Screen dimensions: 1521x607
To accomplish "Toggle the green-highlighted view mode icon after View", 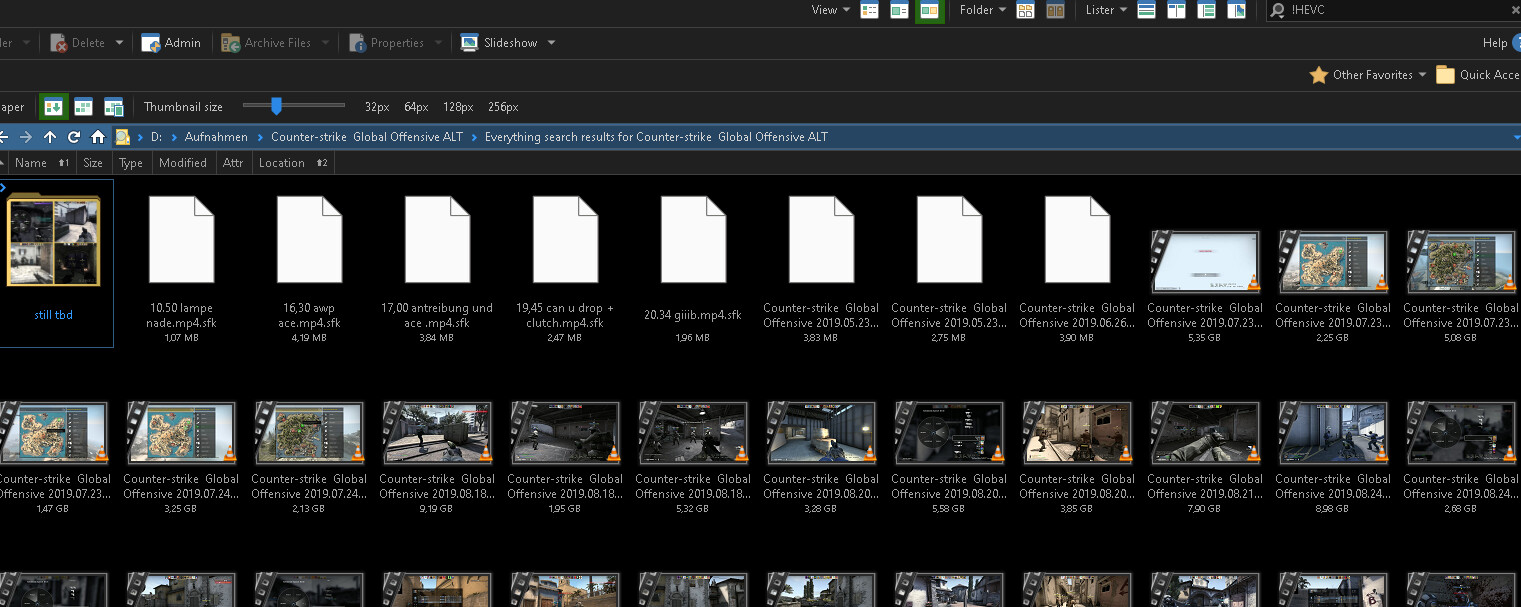I will coord(930,10).
